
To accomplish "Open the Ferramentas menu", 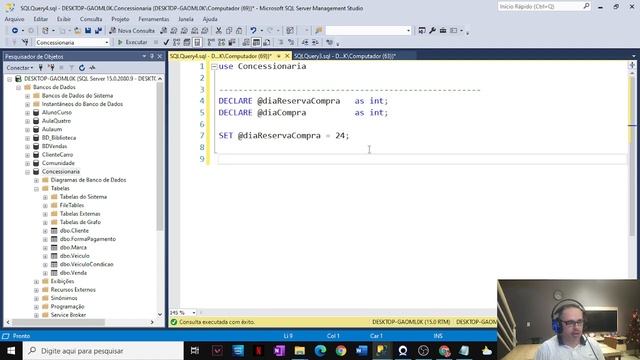I will [x=153, y=19].
